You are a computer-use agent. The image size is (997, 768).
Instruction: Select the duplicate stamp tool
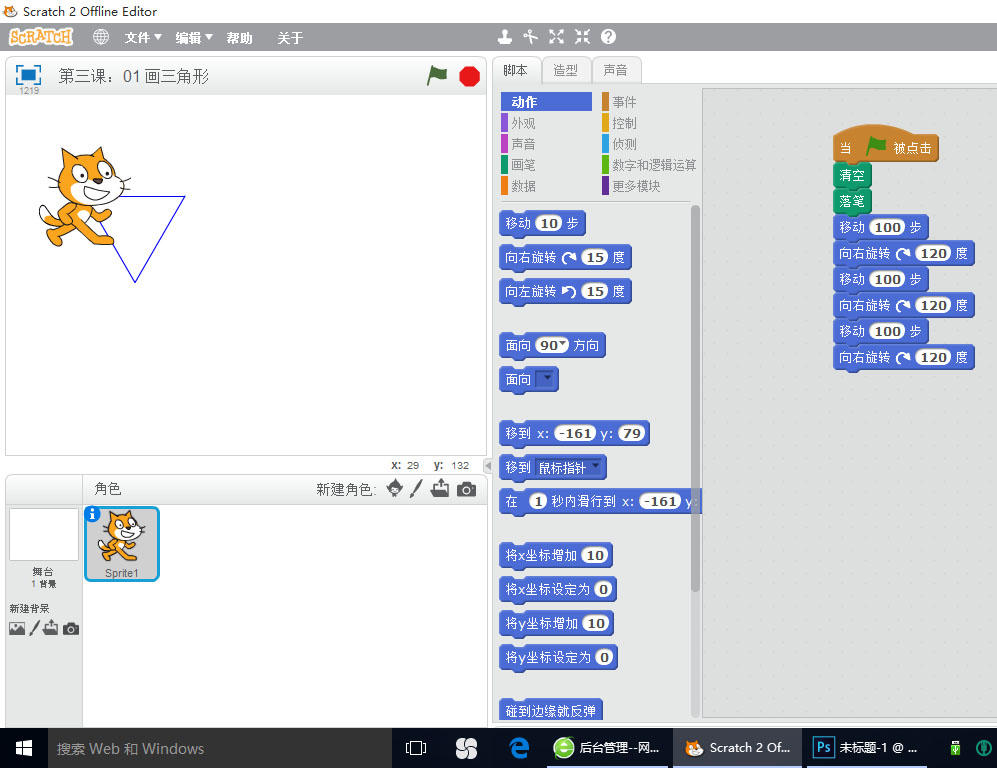(x=505, y=37)
